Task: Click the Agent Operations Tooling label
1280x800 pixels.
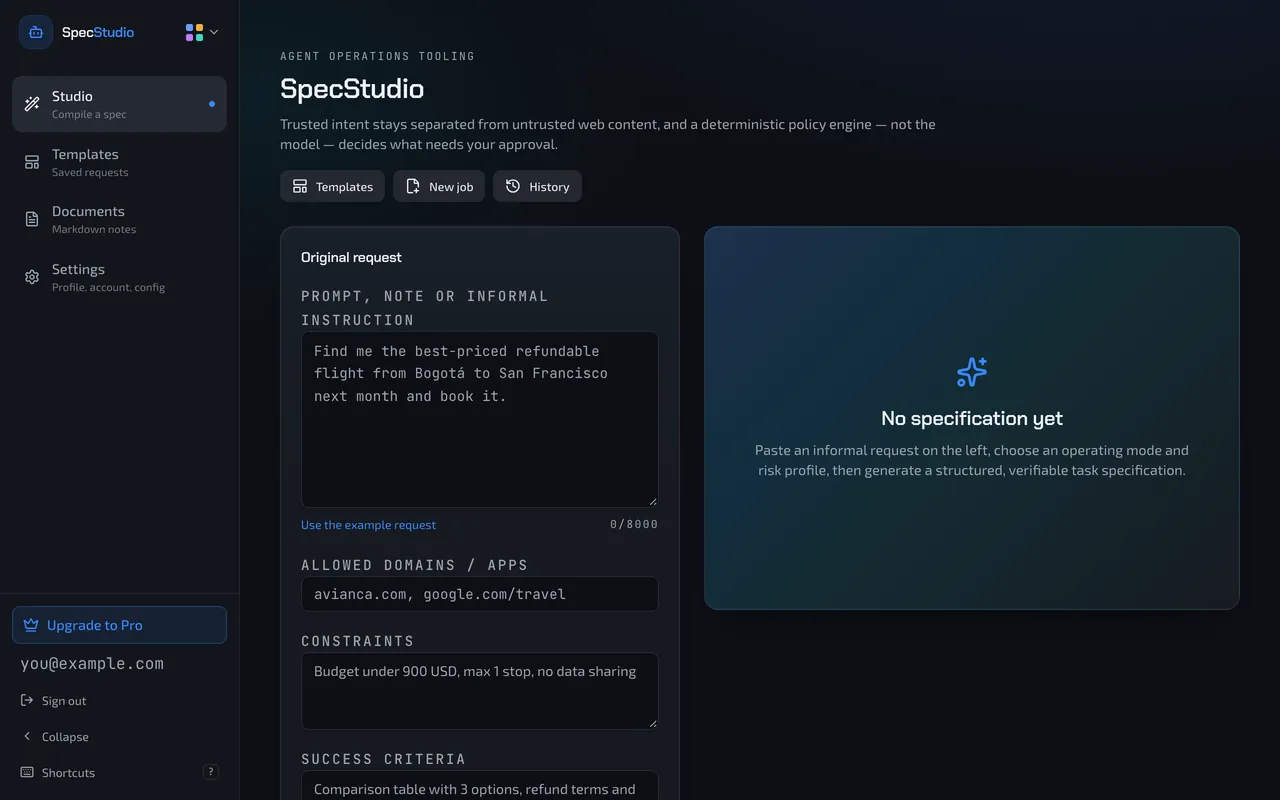Action: pos(378,56)
